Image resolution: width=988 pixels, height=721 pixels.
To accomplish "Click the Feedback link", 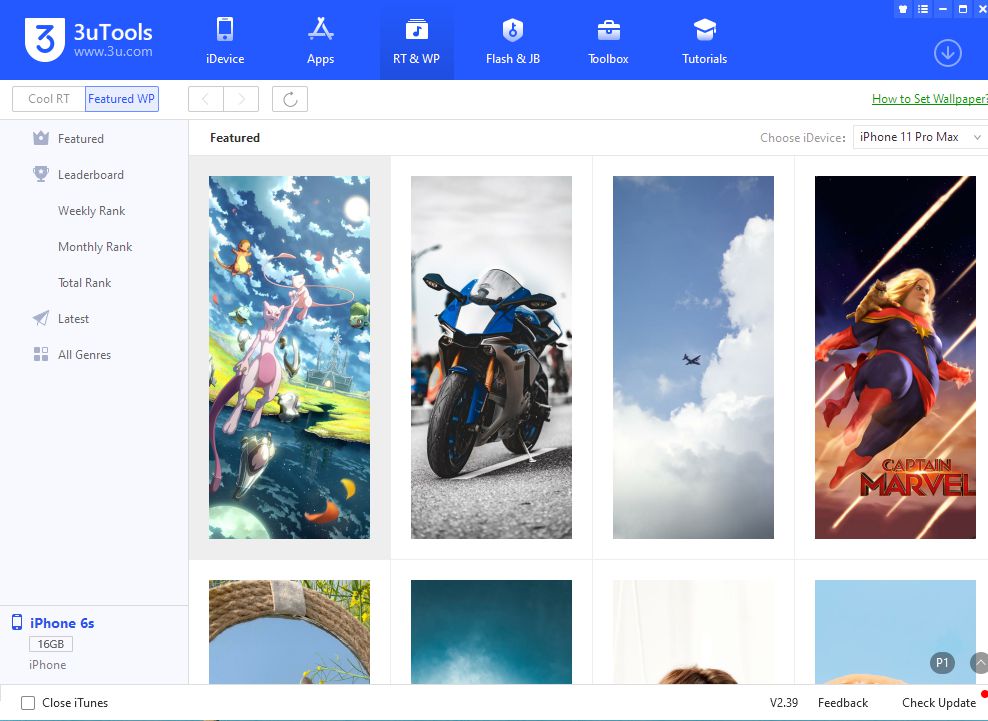I will point(842,703).
